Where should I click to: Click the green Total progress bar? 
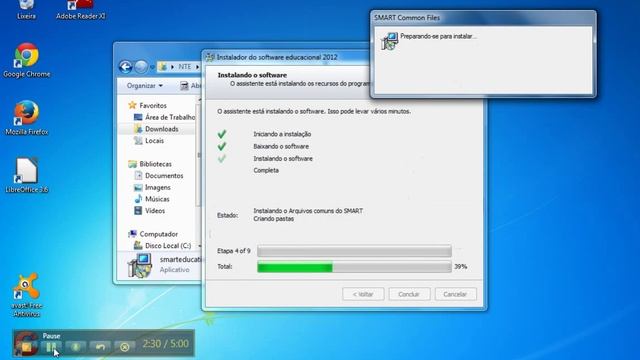pyautogui.click(x=354, y=267)
